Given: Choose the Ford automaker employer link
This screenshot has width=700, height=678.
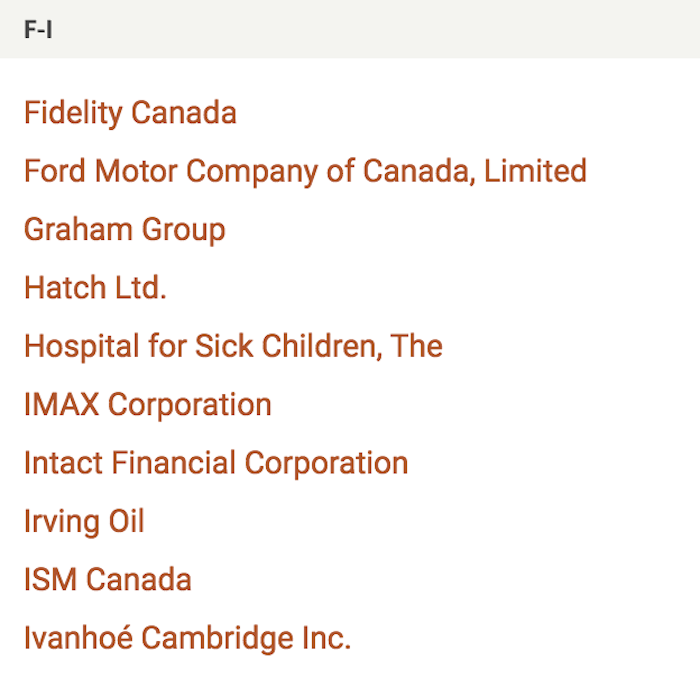Looking at the screenshot, I should tap(305, 171).
